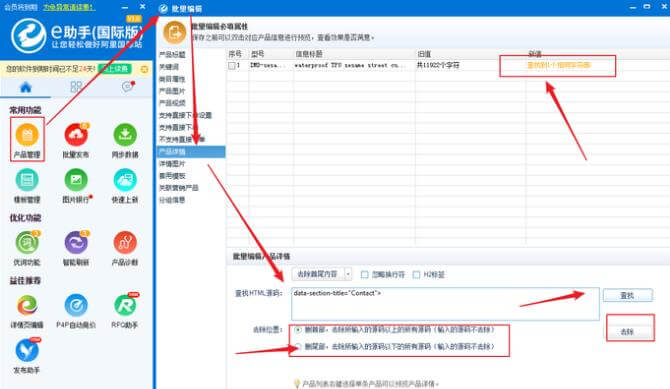The width and height of the screenshot is (670, 389).
Task: Click the 去除 remove button
Action: coord(627,332)
